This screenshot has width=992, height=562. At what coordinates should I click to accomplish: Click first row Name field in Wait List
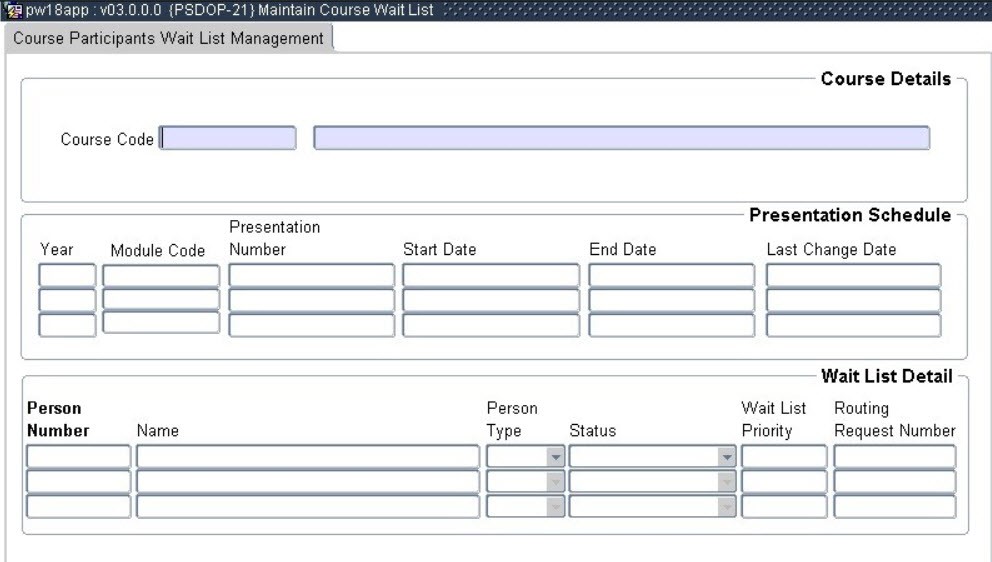point(308,456)
